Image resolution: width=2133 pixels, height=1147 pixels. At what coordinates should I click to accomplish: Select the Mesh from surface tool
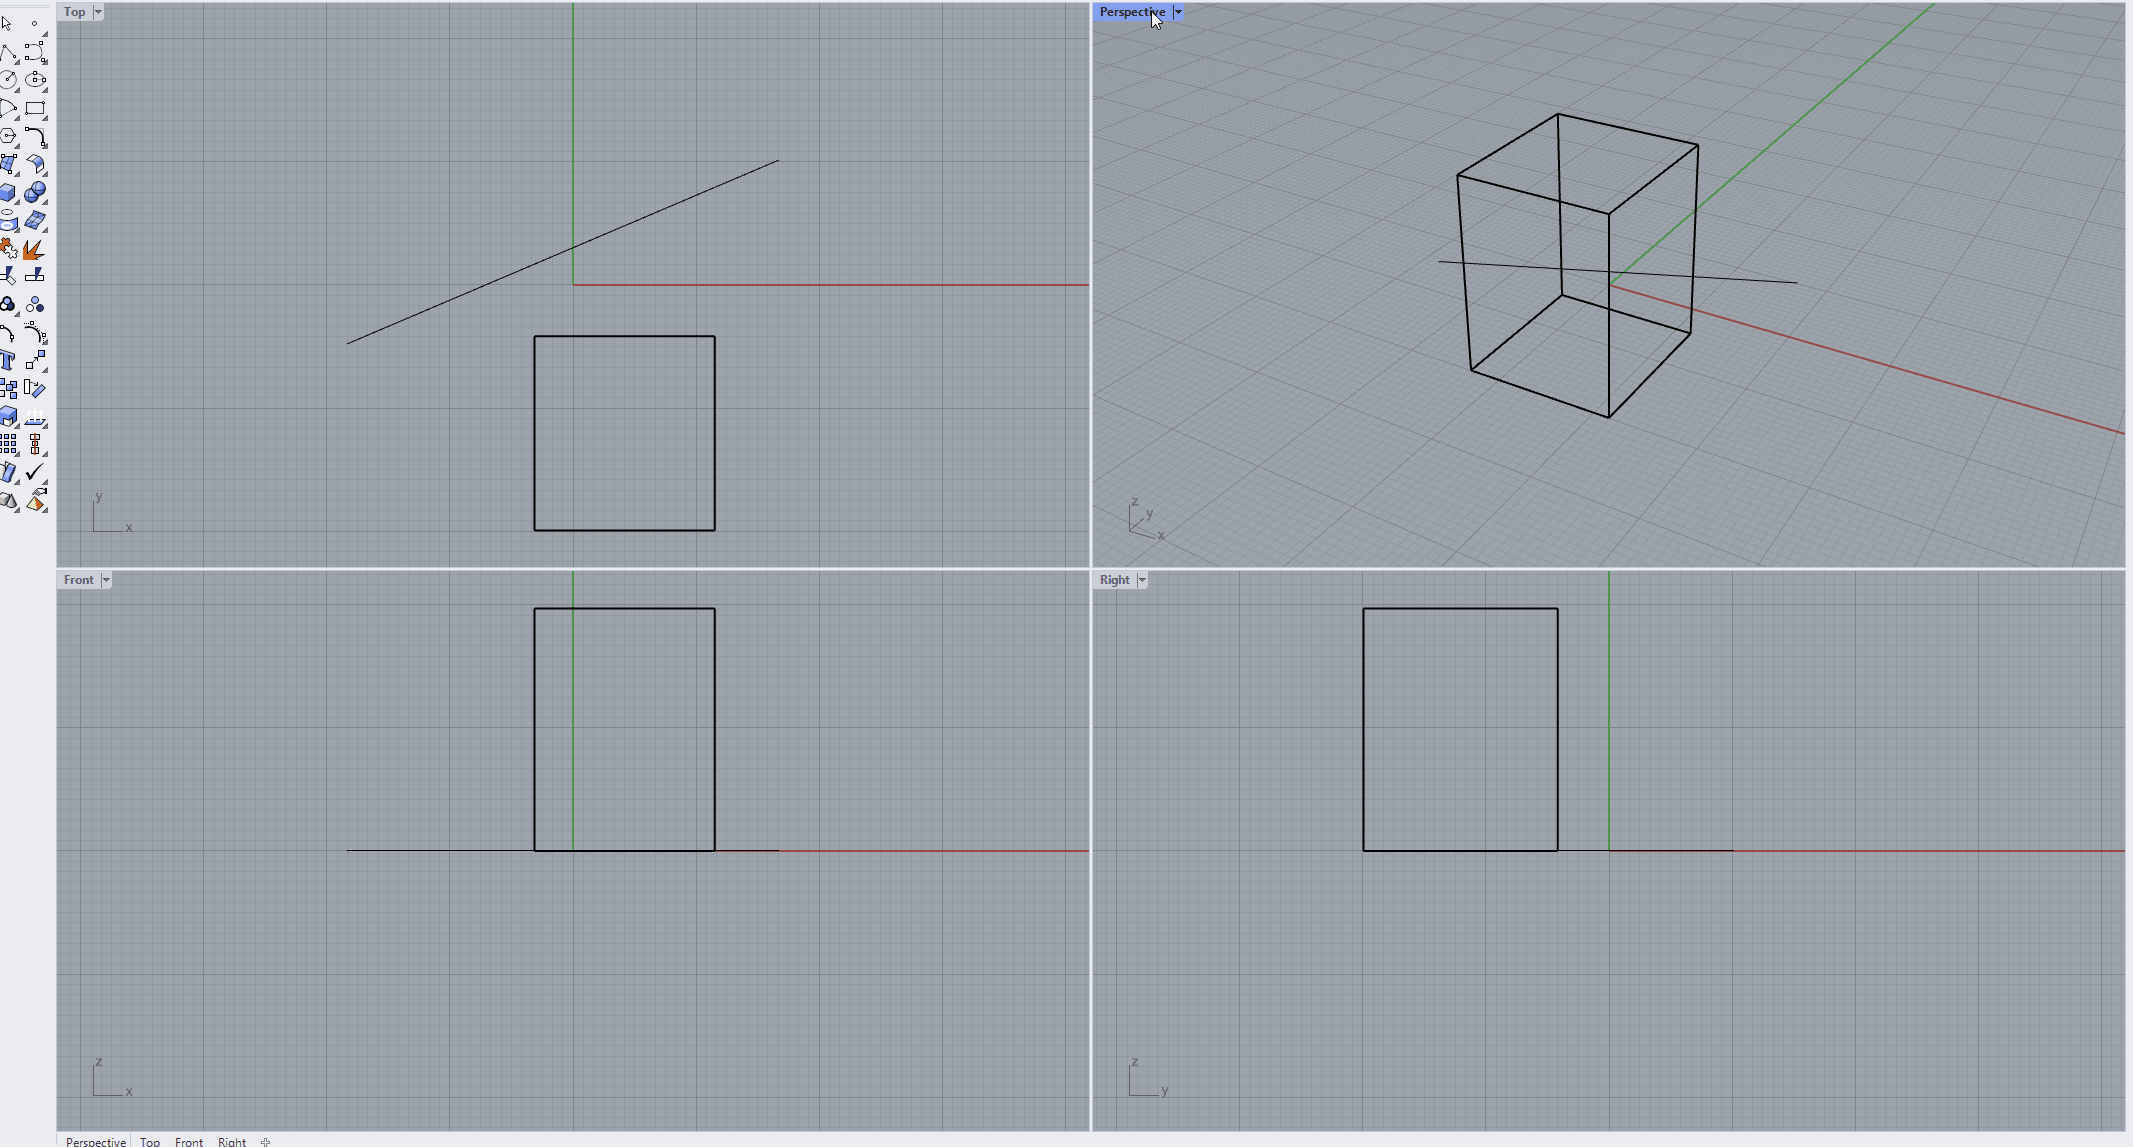pos(35,220)
